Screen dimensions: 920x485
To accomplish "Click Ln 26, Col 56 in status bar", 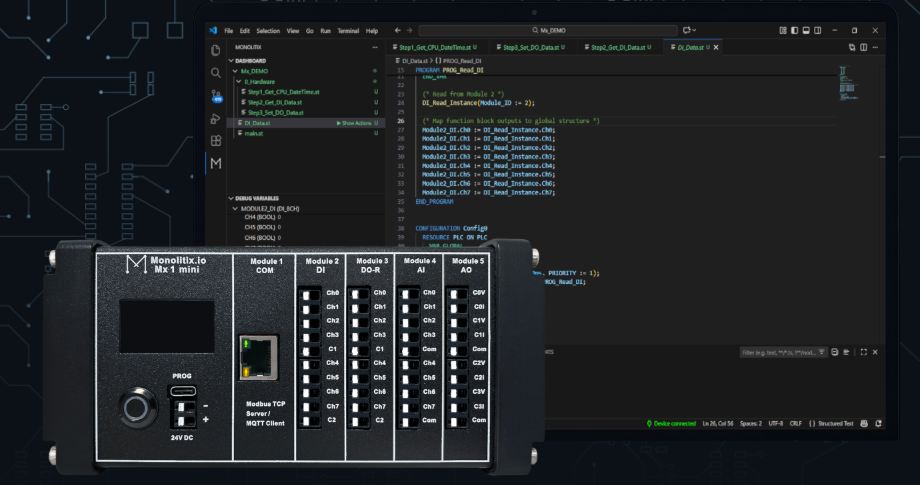I will pos(718,423).
